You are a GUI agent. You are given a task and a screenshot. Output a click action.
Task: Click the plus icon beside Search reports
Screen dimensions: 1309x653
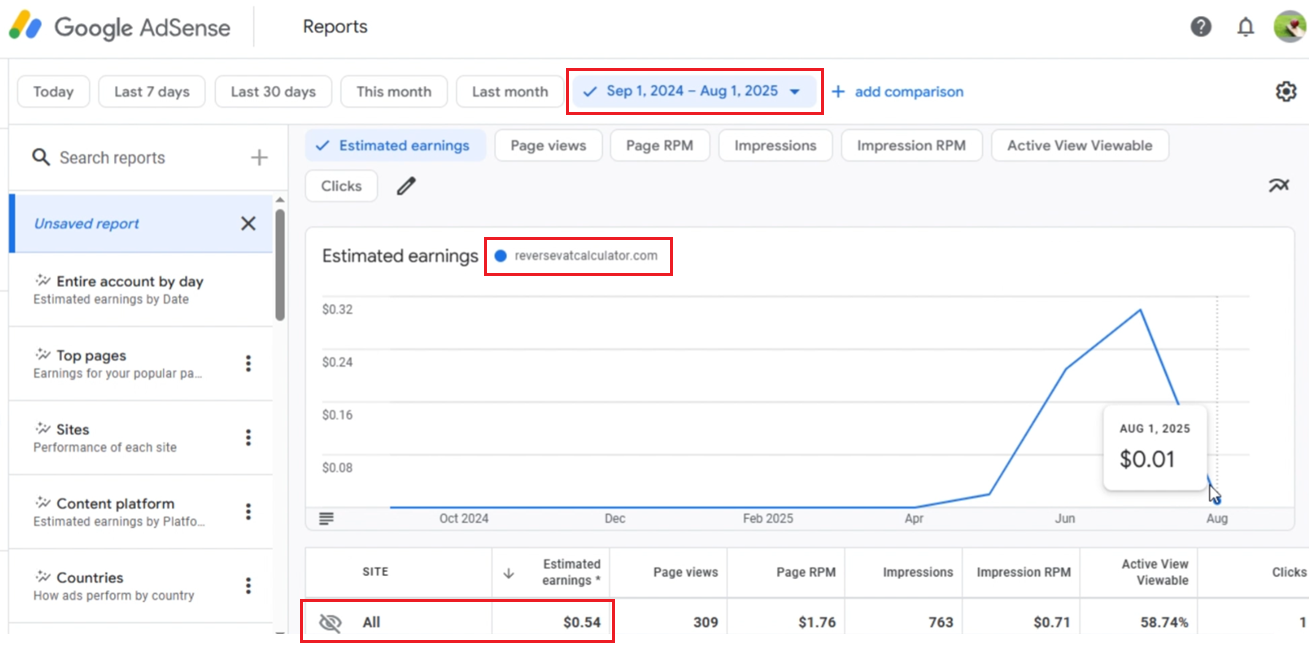259,157
